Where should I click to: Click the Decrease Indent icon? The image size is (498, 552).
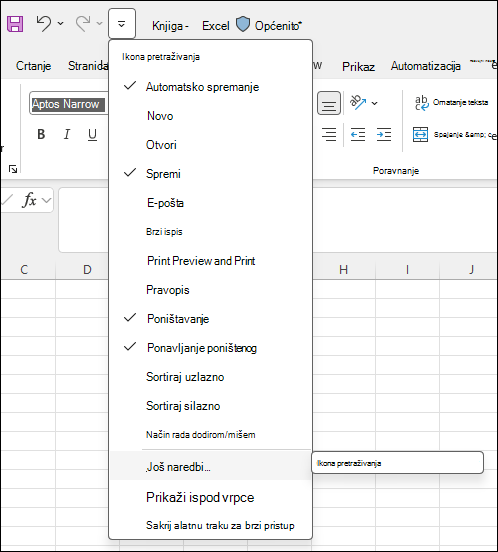coord(358,134)
